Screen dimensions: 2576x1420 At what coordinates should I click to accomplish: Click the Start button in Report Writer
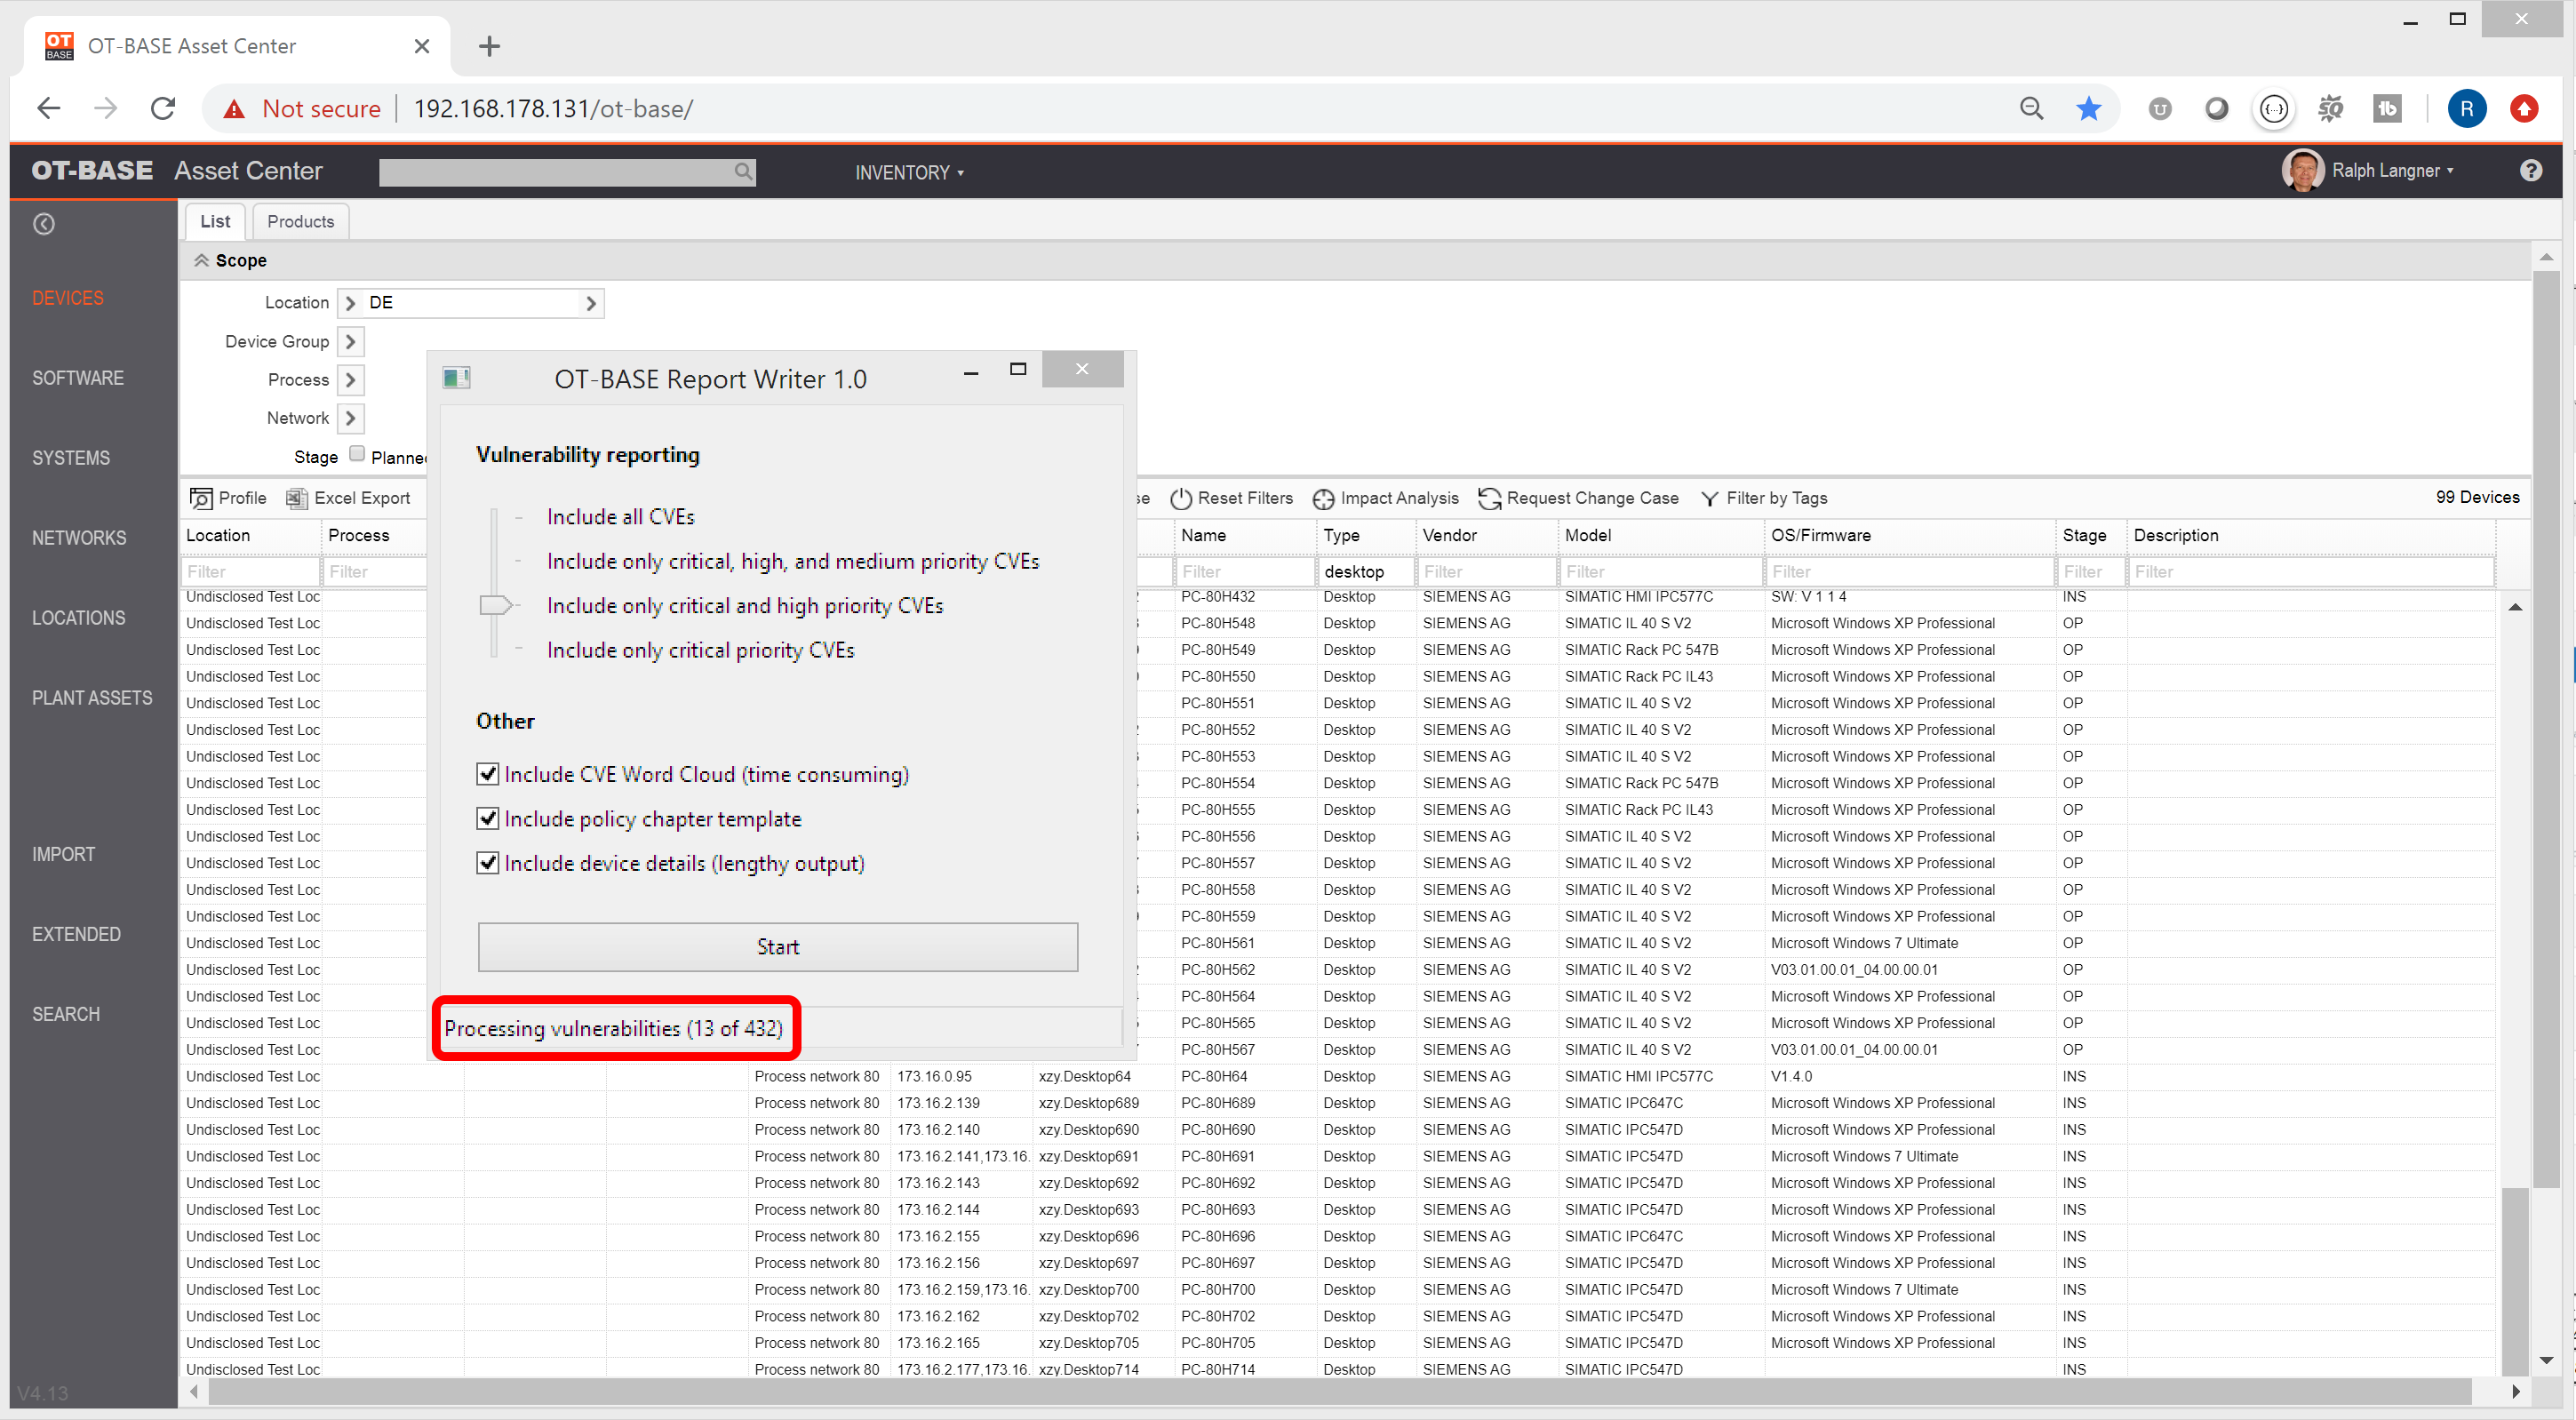click(x=777, y=946)
